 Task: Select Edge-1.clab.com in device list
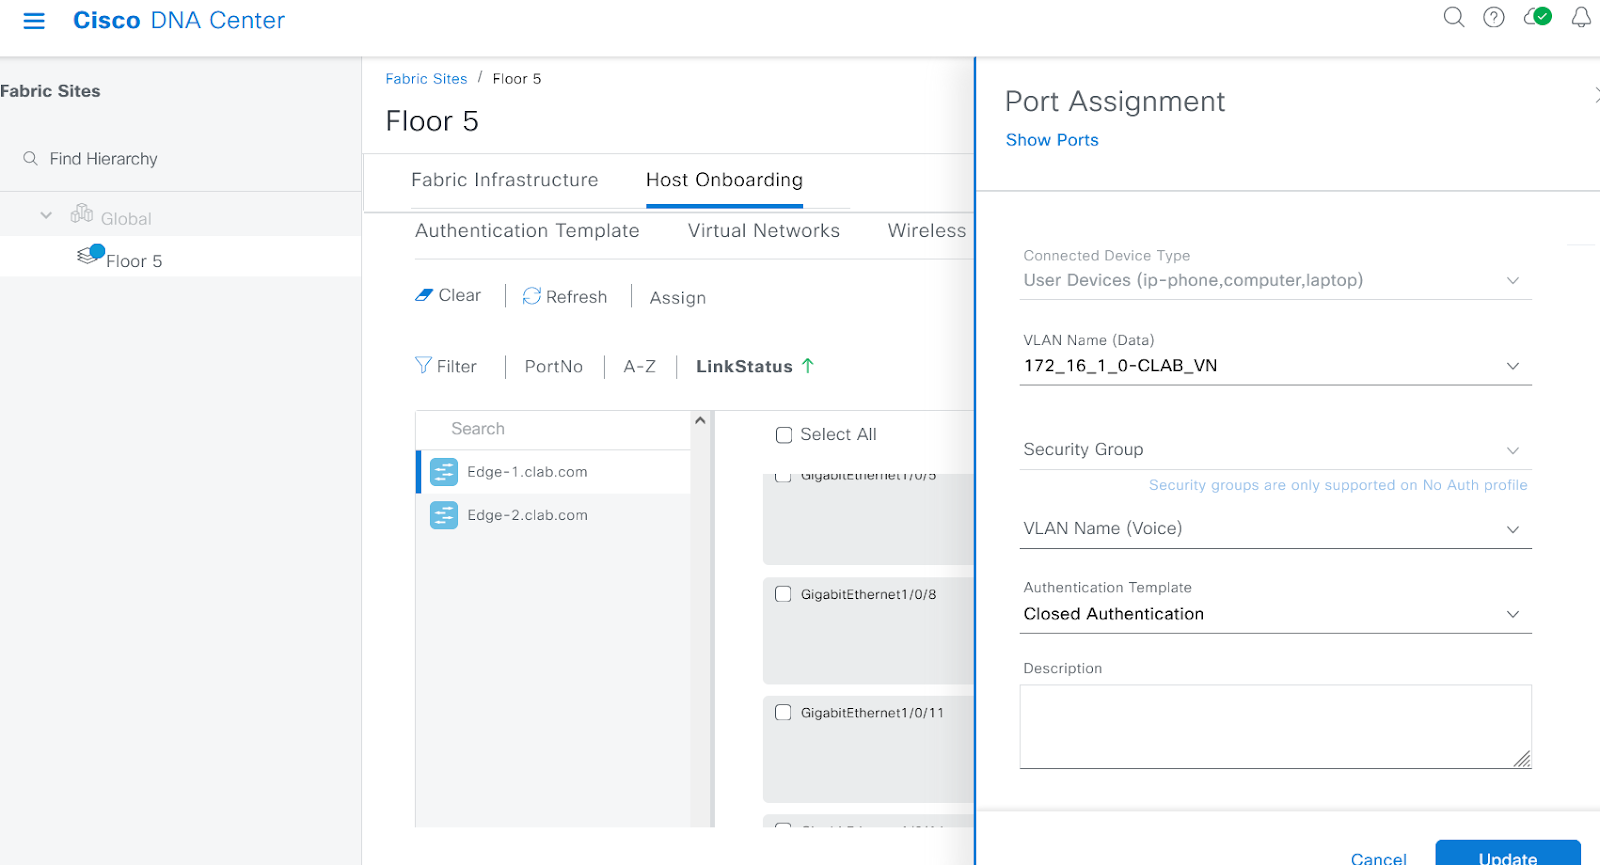553,472
